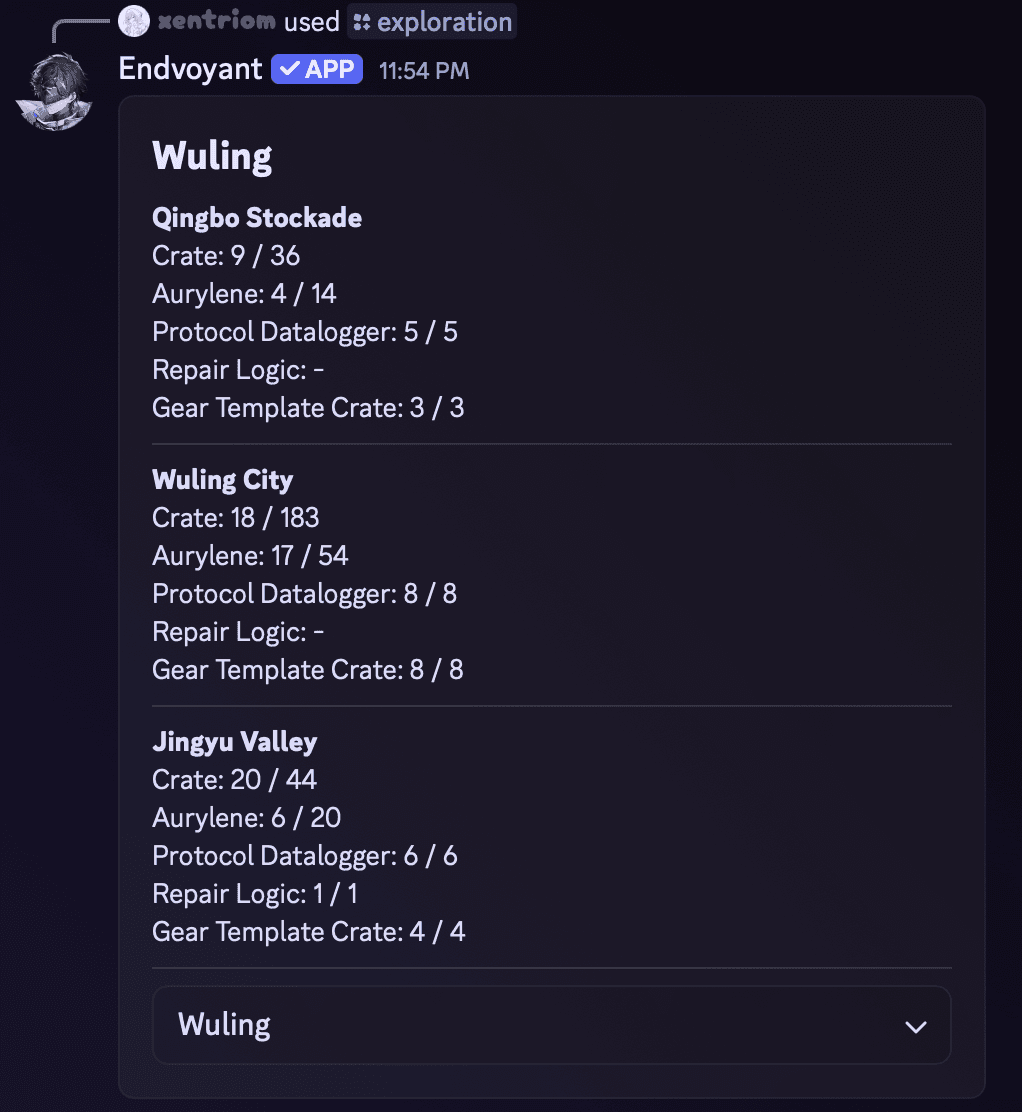Image resolution: width=1022 pixels, height=1112 pixels.
Task: Click the Qingbo Stockade section header
Action: 257,217
